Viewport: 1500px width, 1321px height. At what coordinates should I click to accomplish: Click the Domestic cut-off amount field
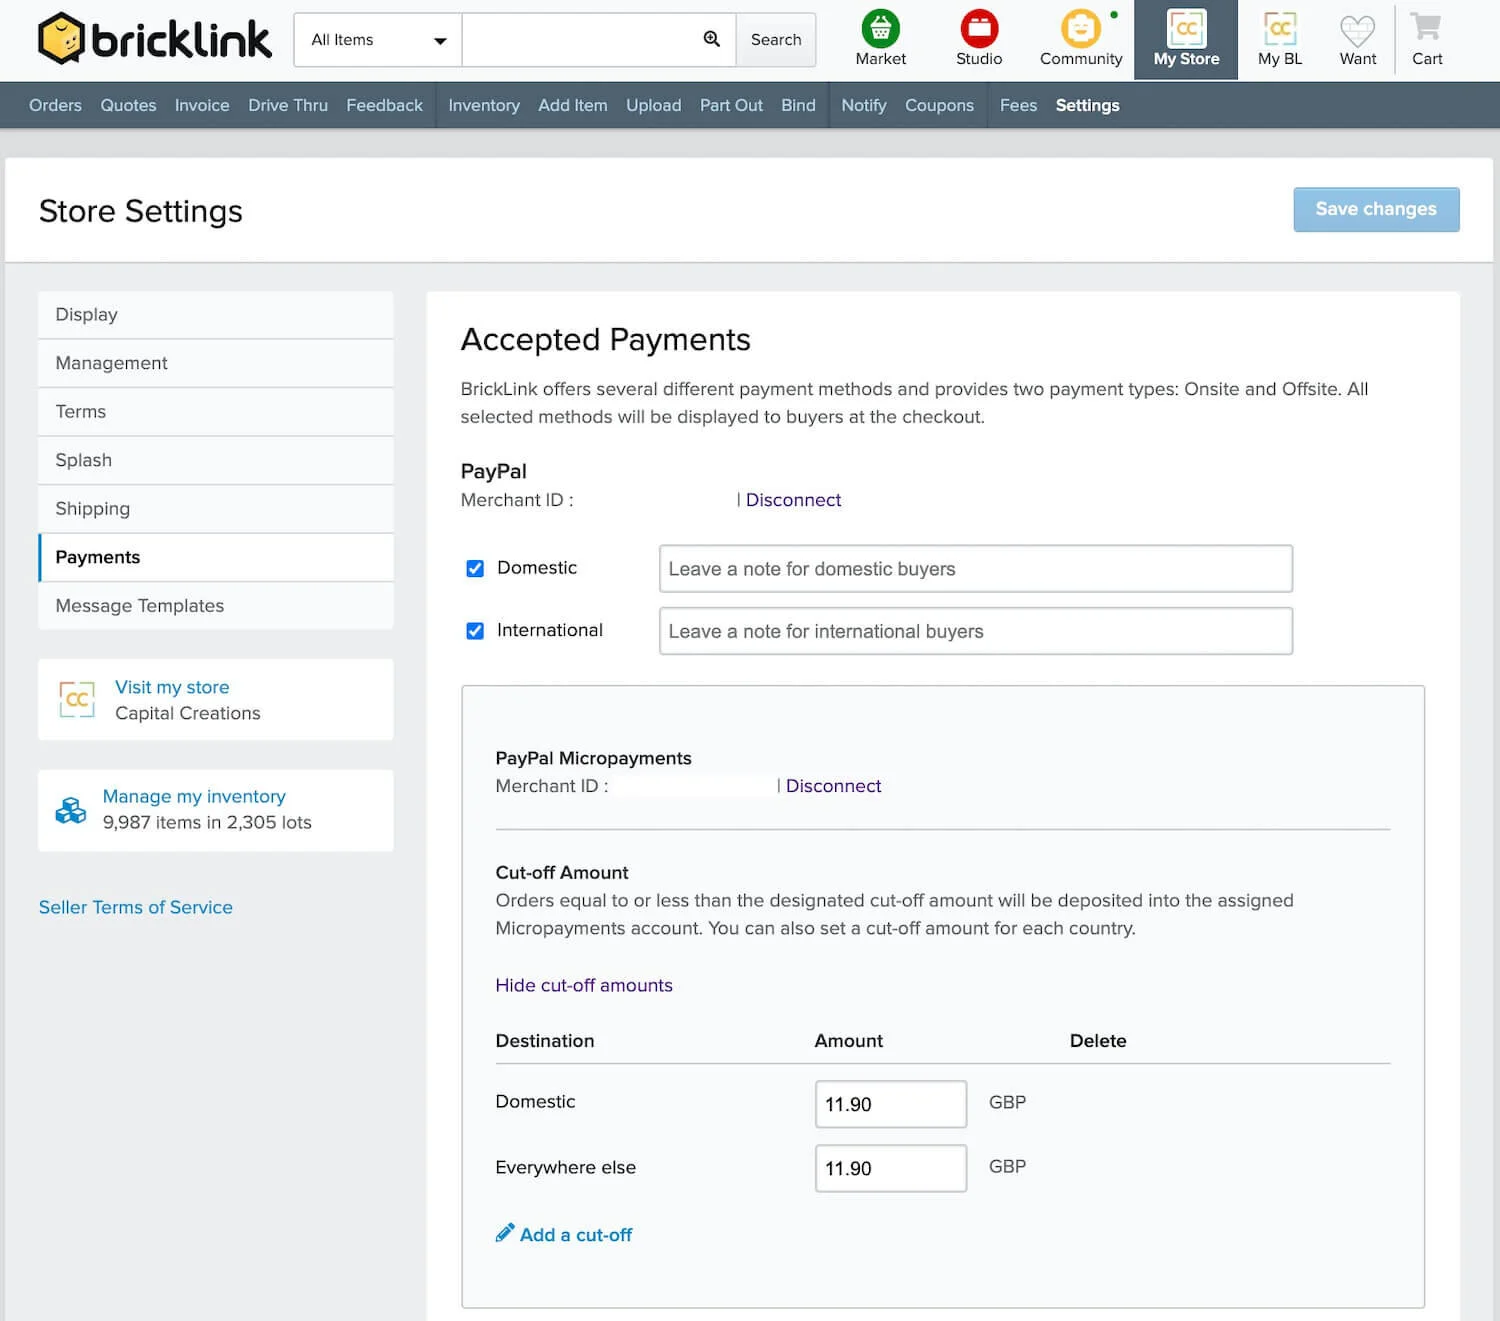[x=891, y=1104]
